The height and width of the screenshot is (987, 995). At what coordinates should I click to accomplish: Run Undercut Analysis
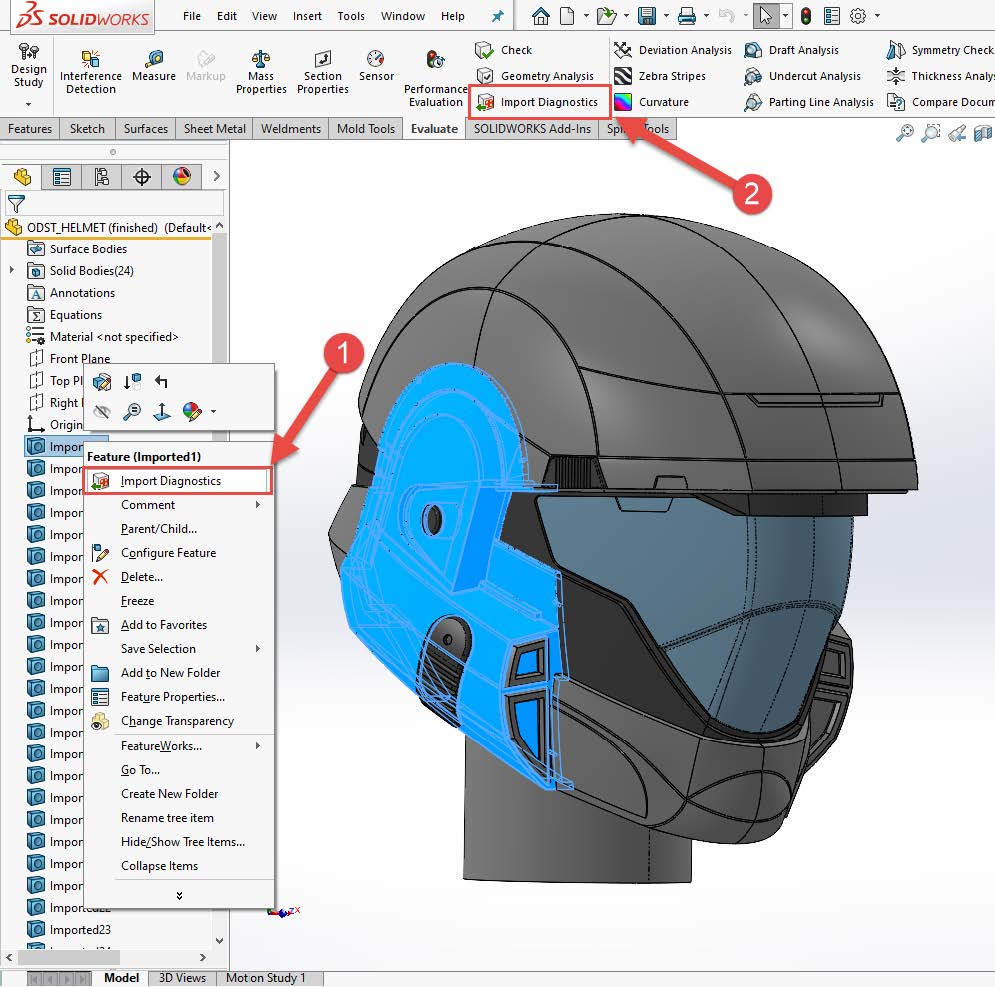[803, 76]
